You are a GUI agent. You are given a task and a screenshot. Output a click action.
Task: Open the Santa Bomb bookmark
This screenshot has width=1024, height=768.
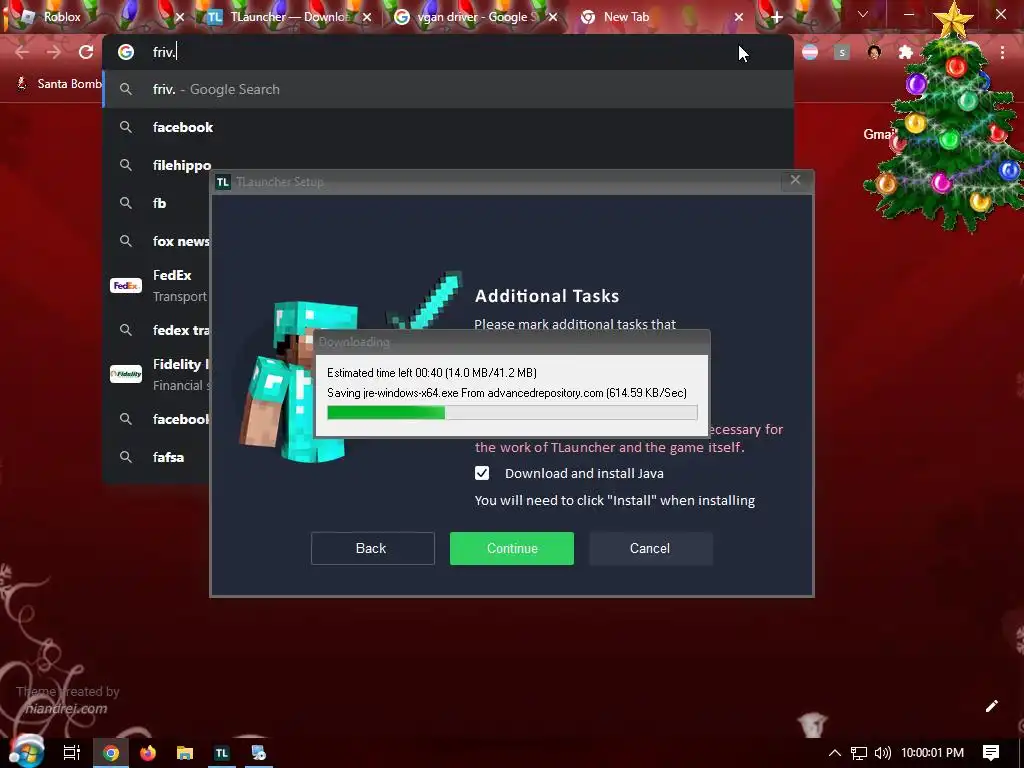point(59,84)
